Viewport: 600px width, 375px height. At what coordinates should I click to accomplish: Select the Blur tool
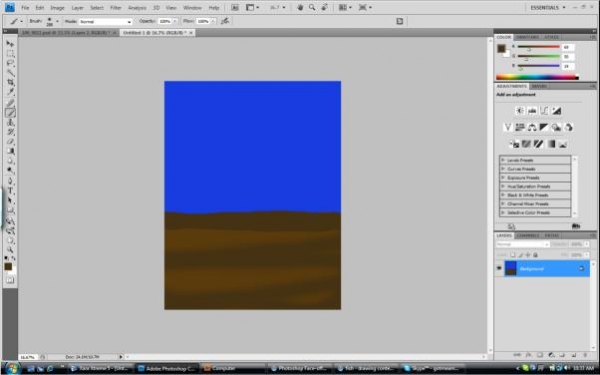(x=10, y=161)
